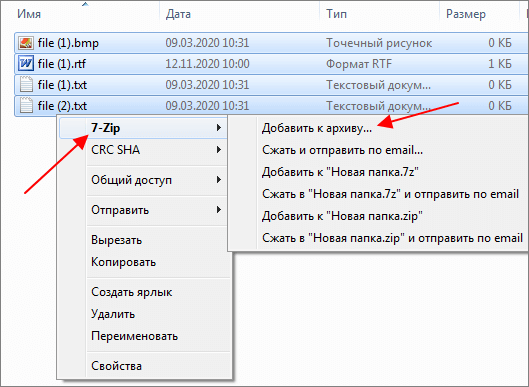Click type cell of file (1).txt row

(378, 85)
